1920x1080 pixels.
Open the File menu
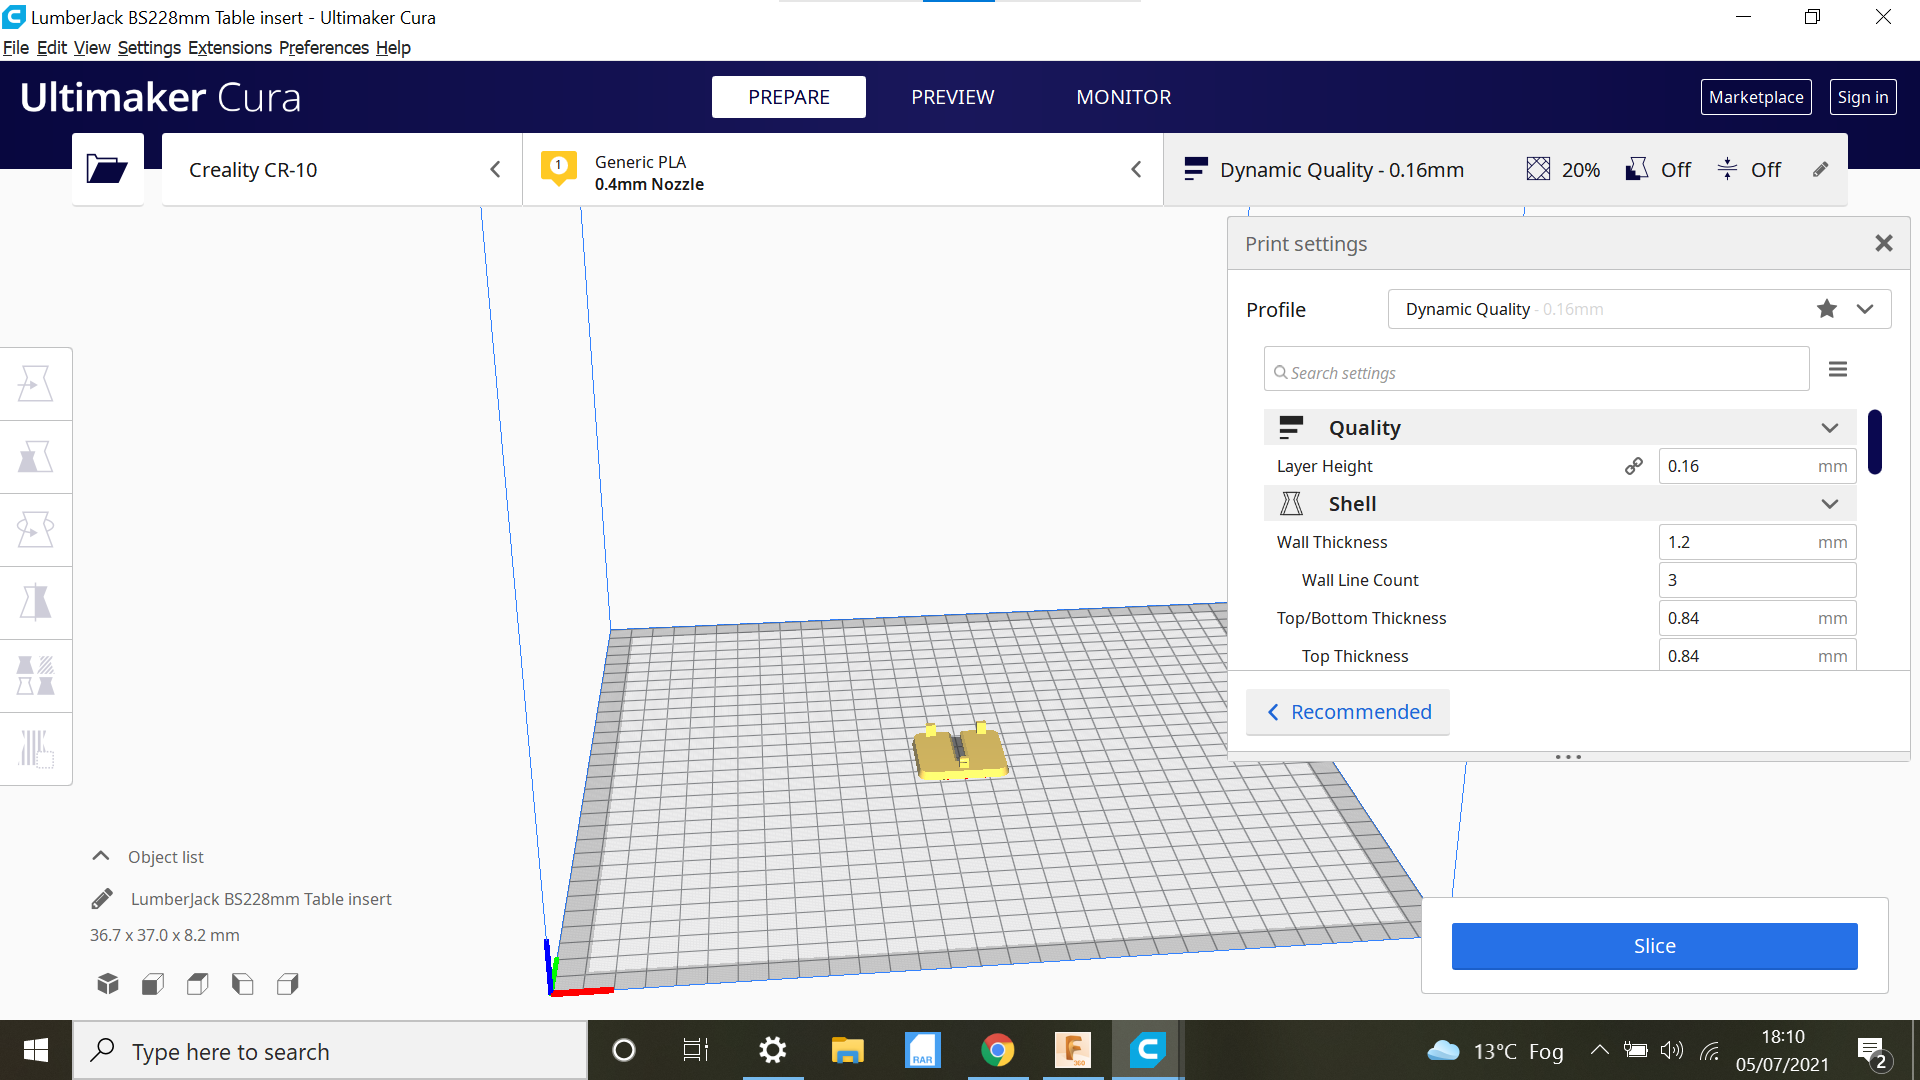point(16,48)
